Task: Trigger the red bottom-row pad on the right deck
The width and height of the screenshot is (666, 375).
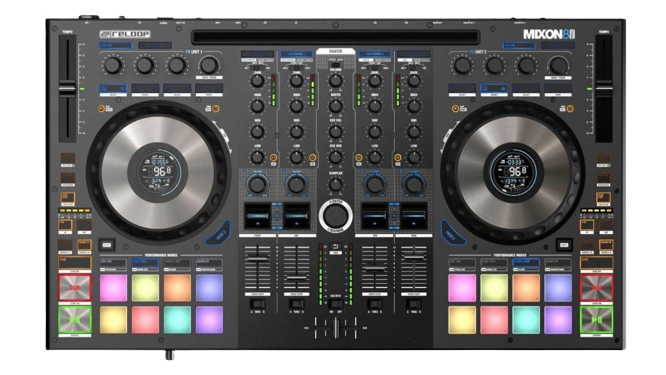Action: coord(494,319)
